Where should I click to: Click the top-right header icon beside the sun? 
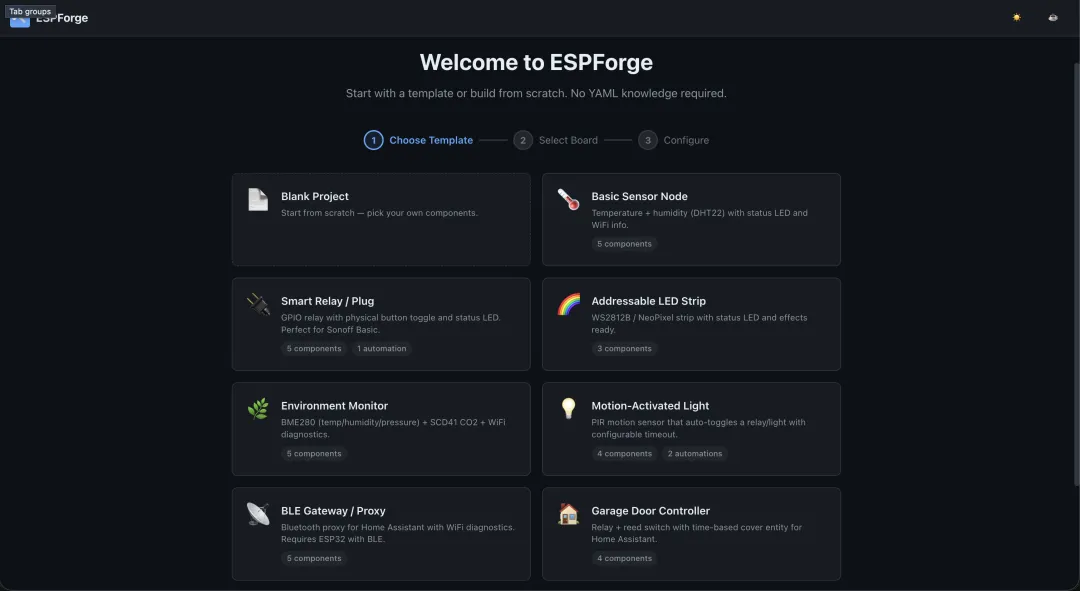[1052, 18]
